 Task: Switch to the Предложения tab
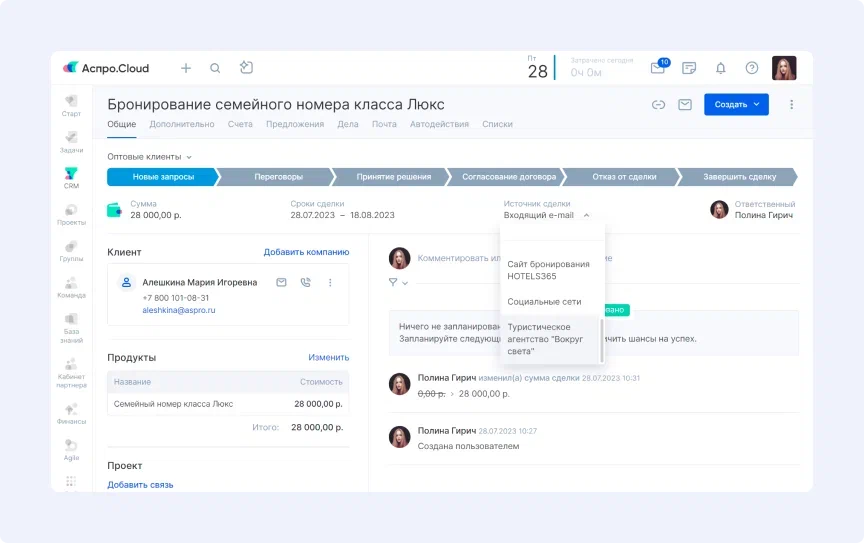295,124
